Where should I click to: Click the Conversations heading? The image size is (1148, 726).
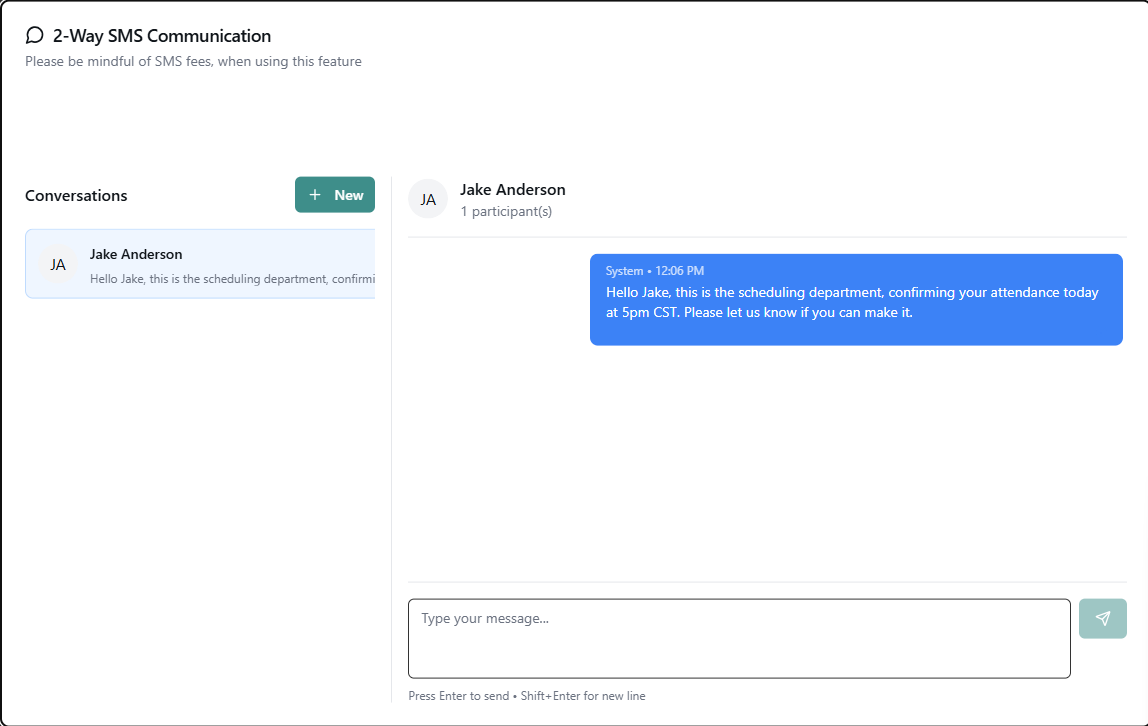(76, 196)
